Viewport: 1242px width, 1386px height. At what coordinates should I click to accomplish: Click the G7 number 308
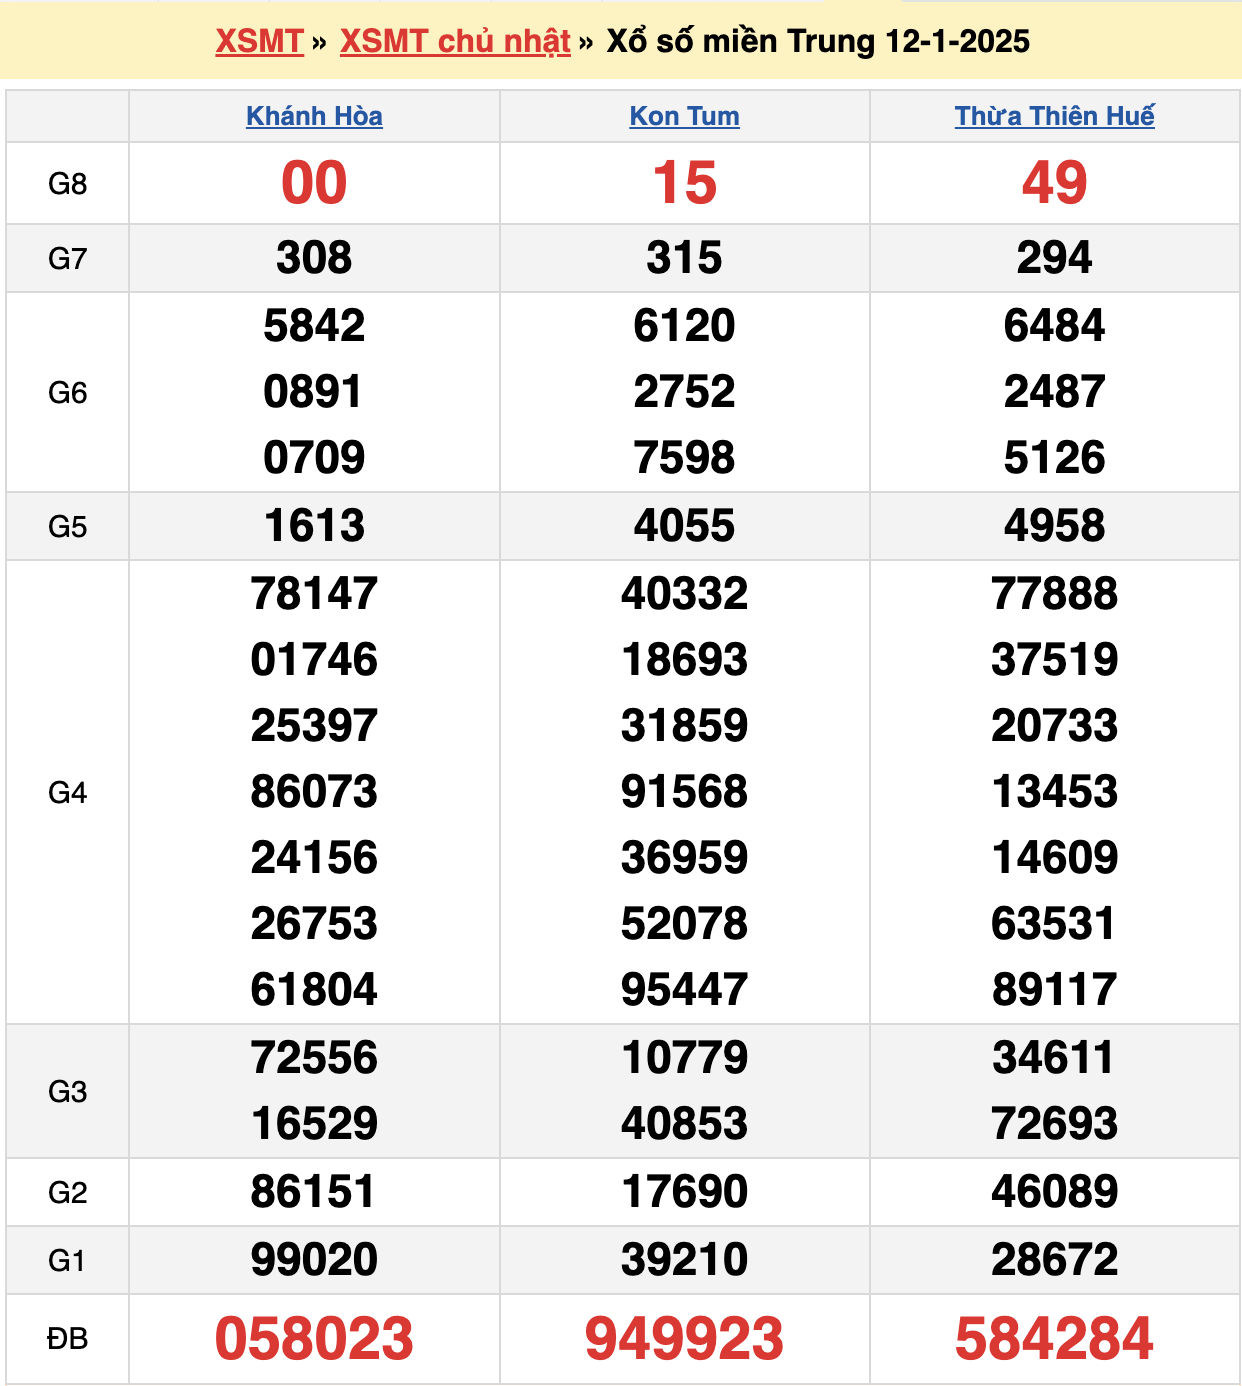pos(314,258)
